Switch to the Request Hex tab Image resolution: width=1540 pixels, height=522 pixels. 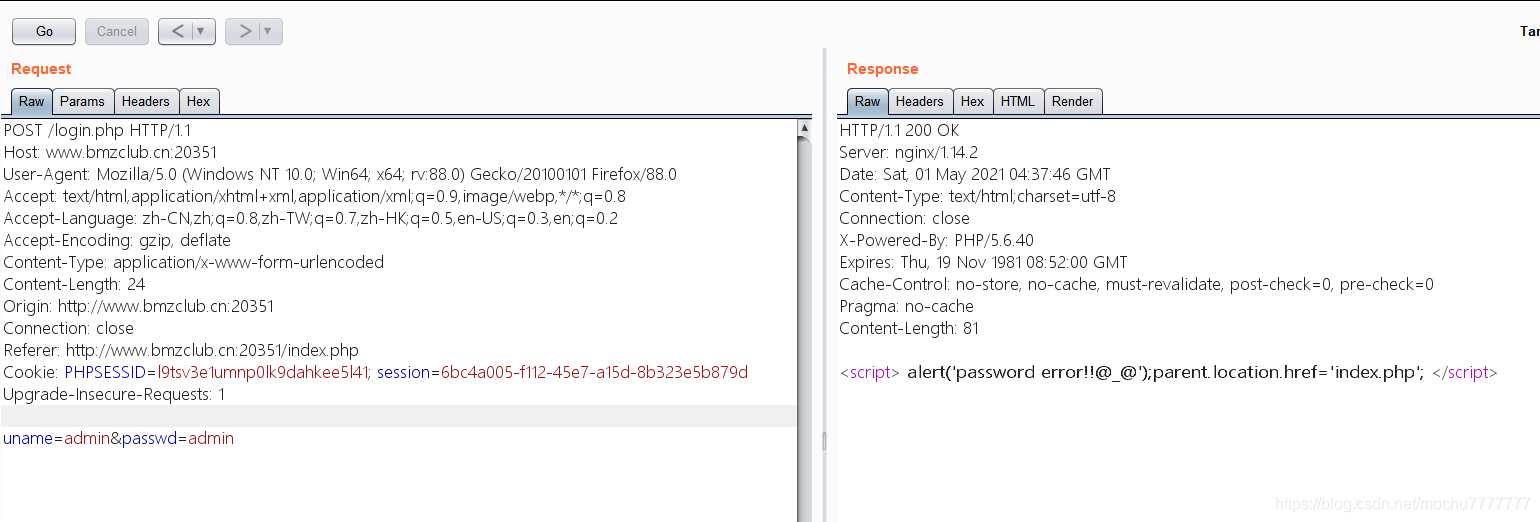199,101
